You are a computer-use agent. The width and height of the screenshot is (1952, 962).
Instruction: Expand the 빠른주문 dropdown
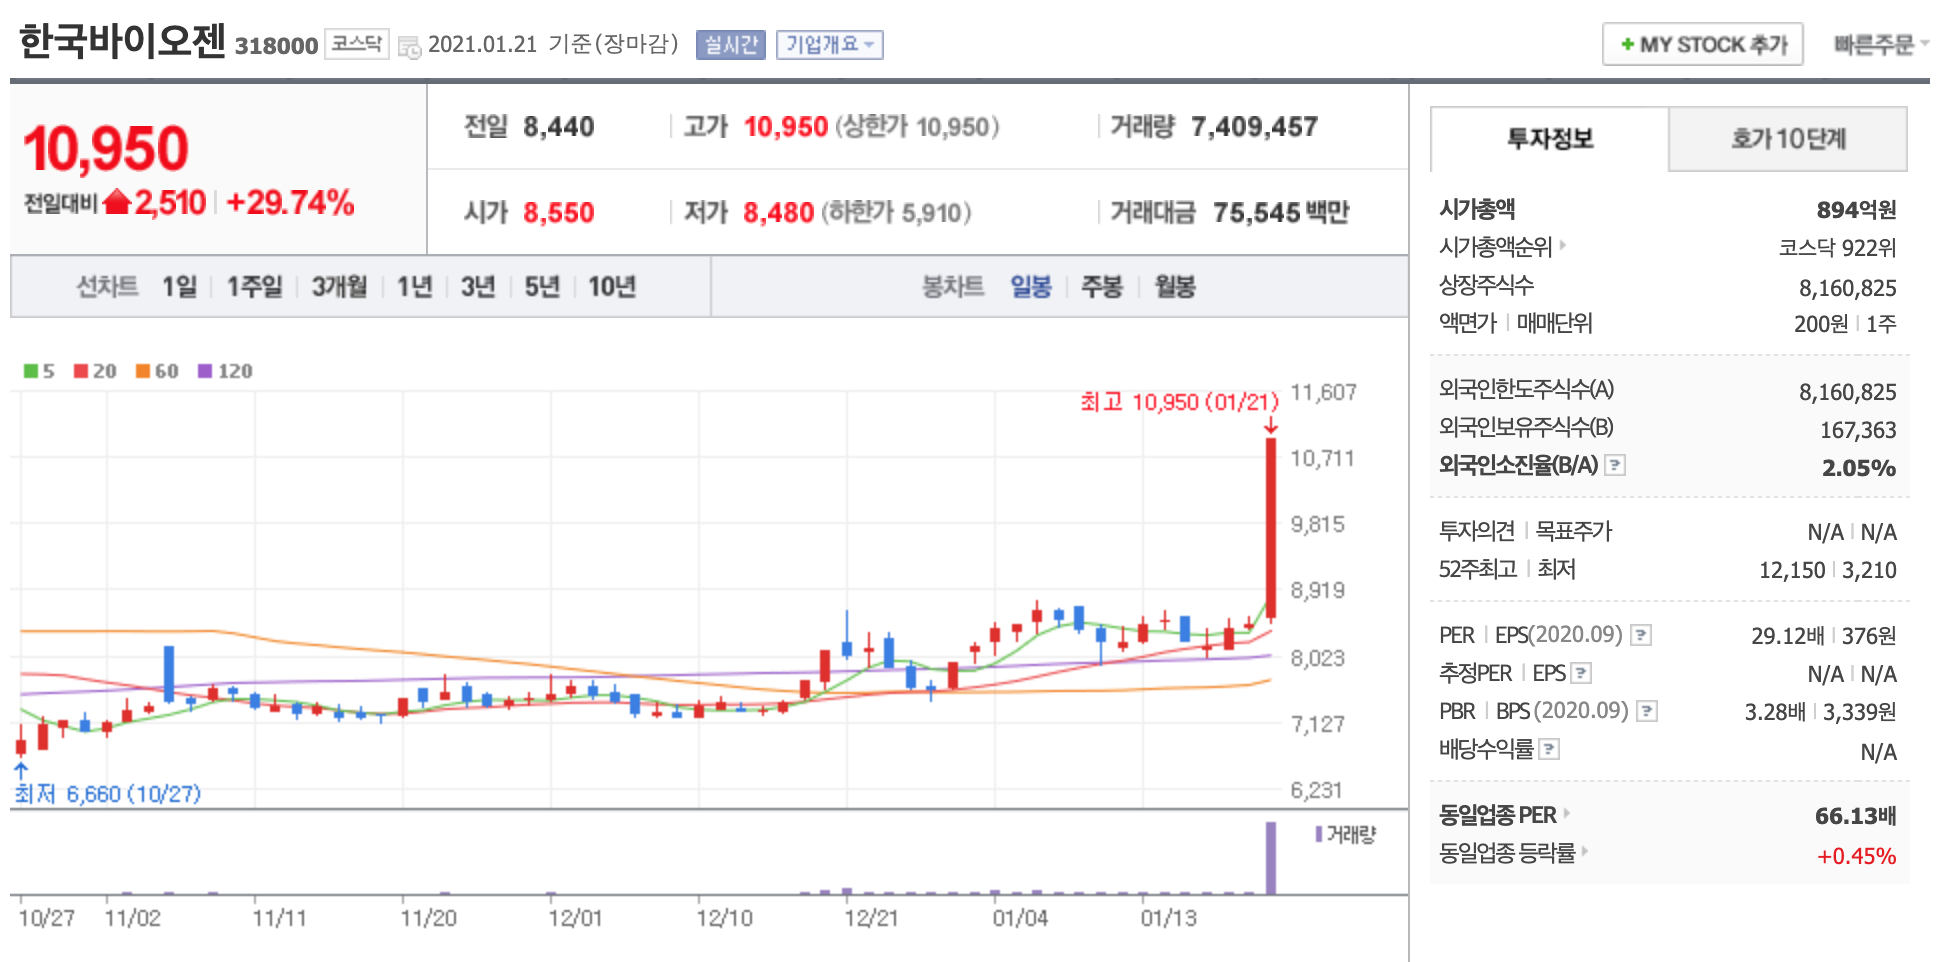[1880, 45]
